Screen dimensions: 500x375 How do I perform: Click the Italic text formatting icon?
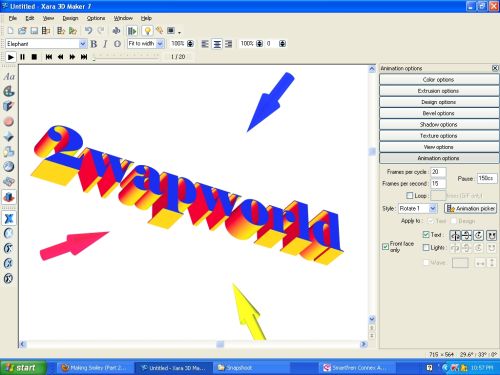tap(105, 44)
